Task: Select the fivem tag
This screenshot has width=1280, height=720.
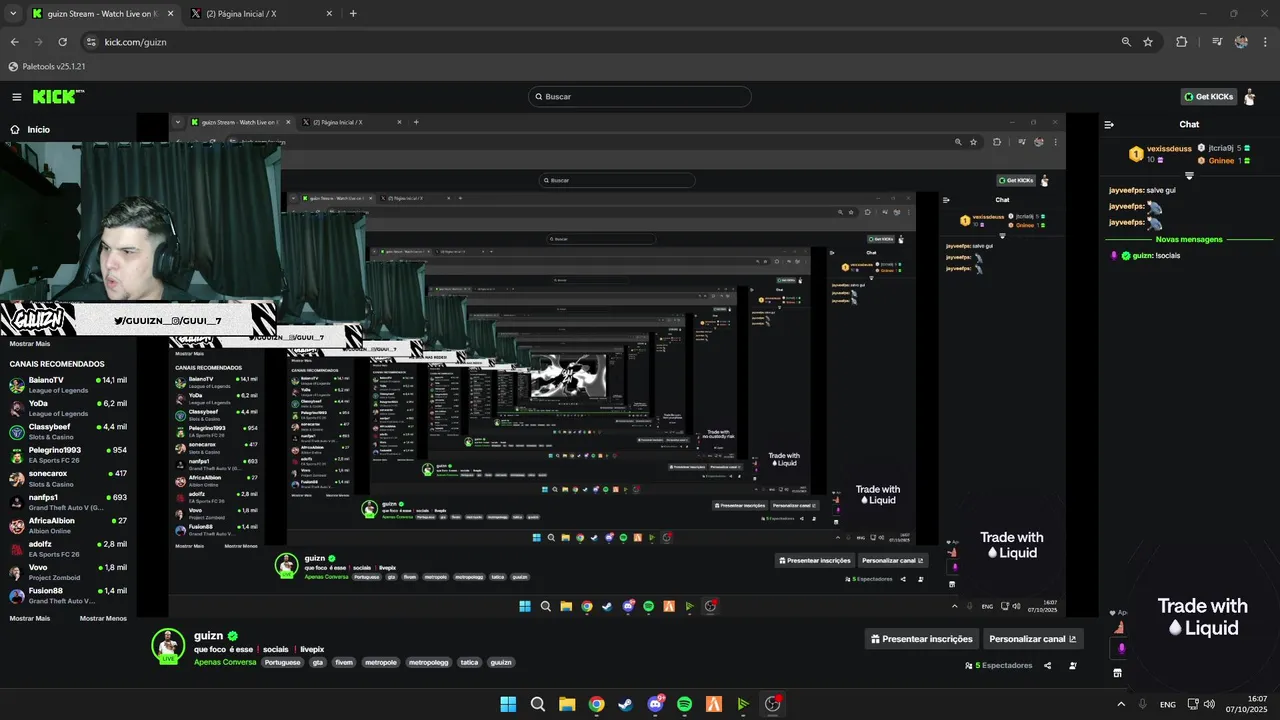Action: (344, 662)
